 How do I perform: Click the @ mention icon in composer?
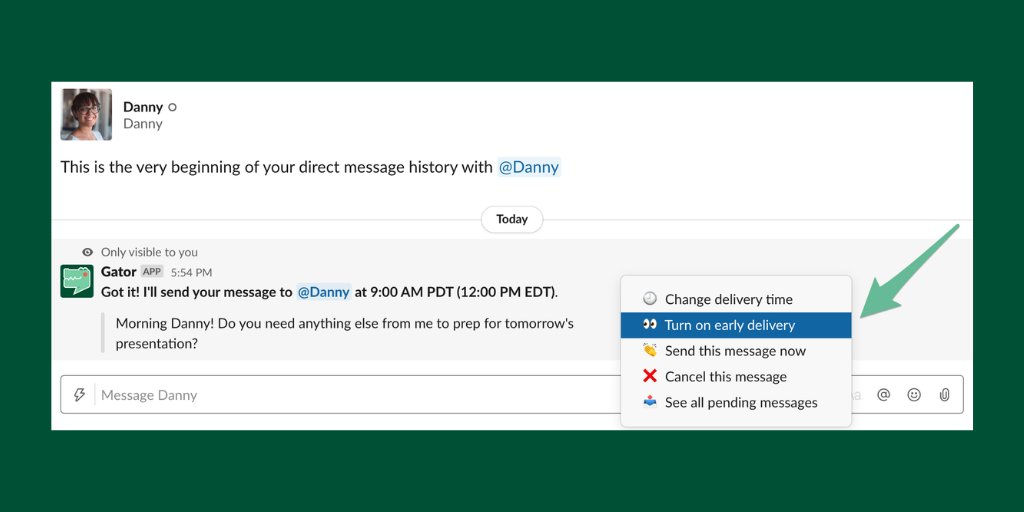coord(884,394)
